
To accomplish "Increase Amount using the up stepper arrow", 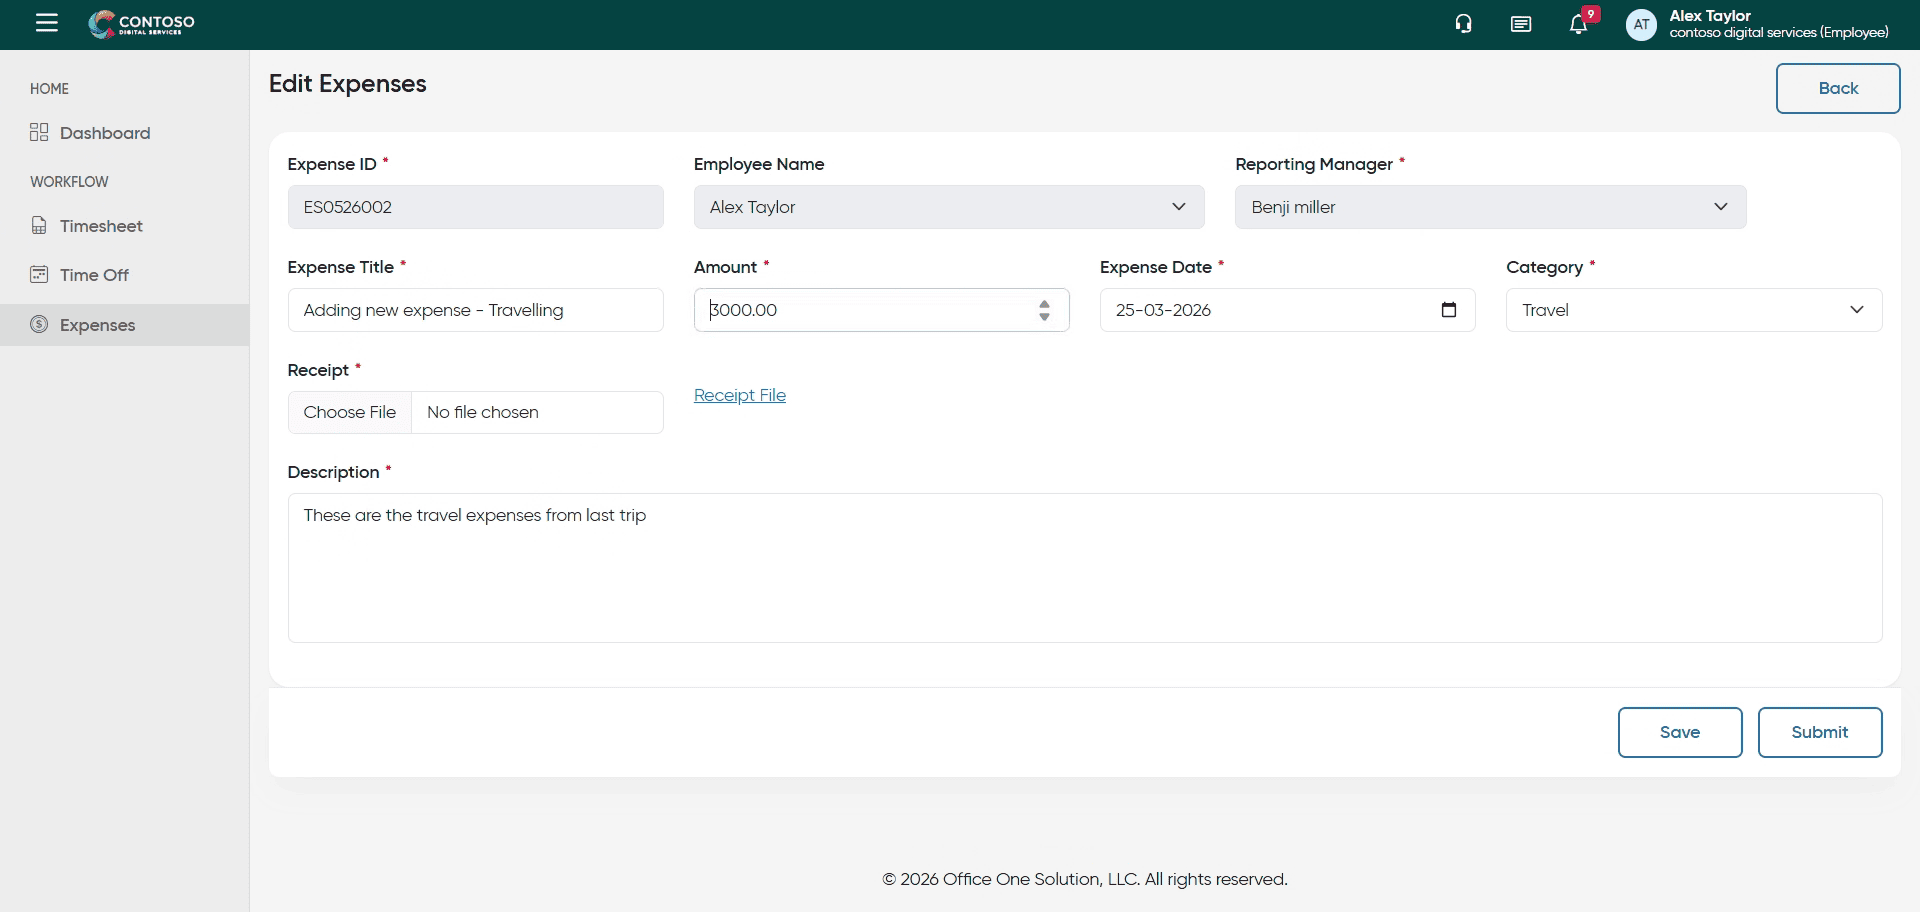I will [x=1044, y=304].
